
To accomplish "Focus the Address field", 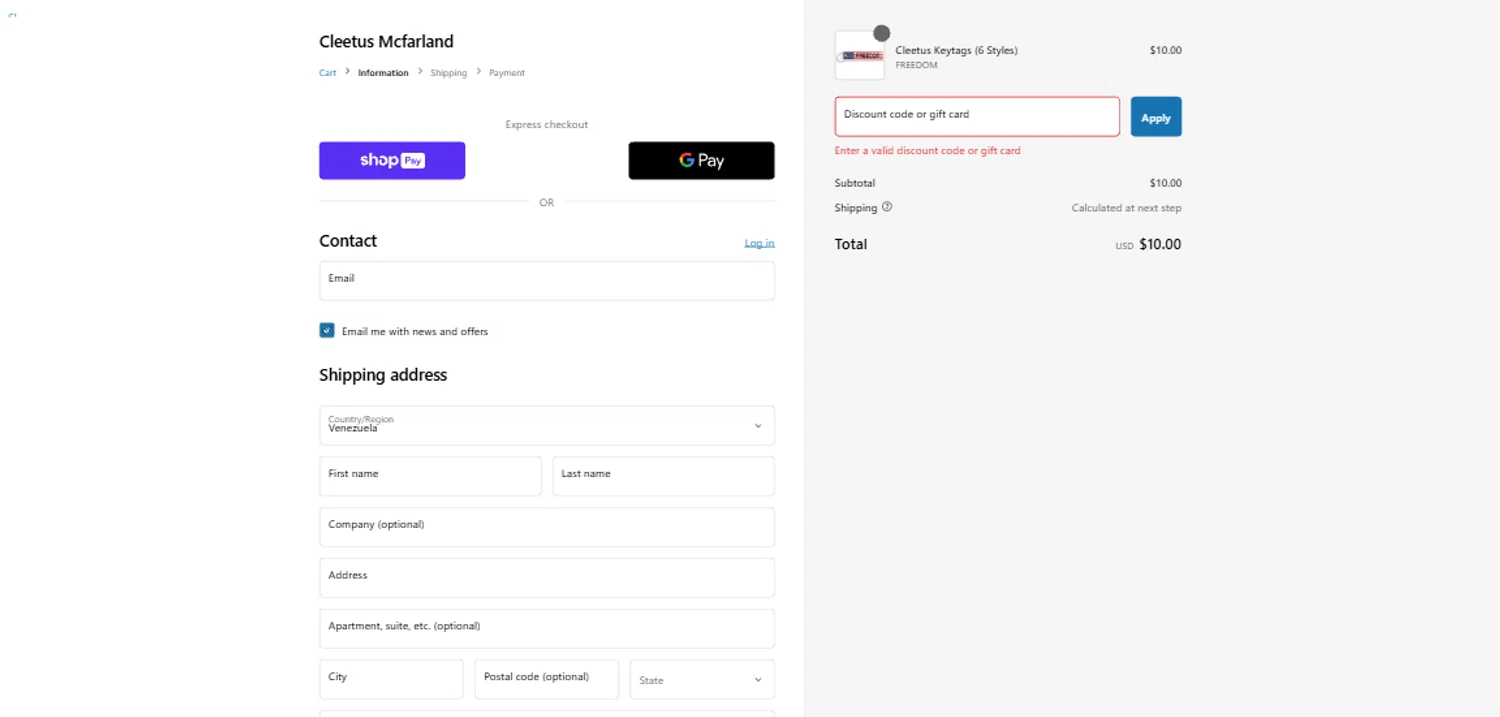I will point(547,578).
